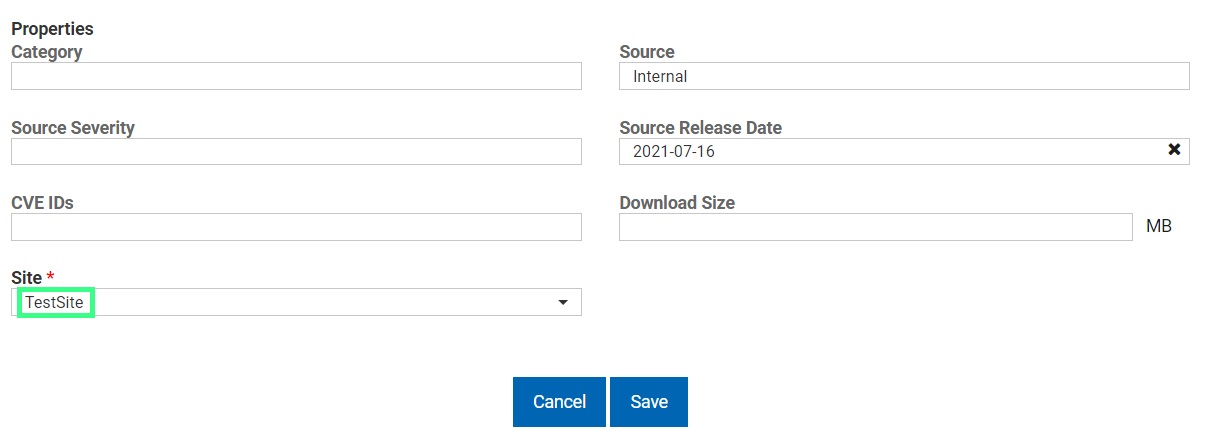Click the Download Size input box
The width and height of the screenshot is (1215, 433).
coord(875,227)
